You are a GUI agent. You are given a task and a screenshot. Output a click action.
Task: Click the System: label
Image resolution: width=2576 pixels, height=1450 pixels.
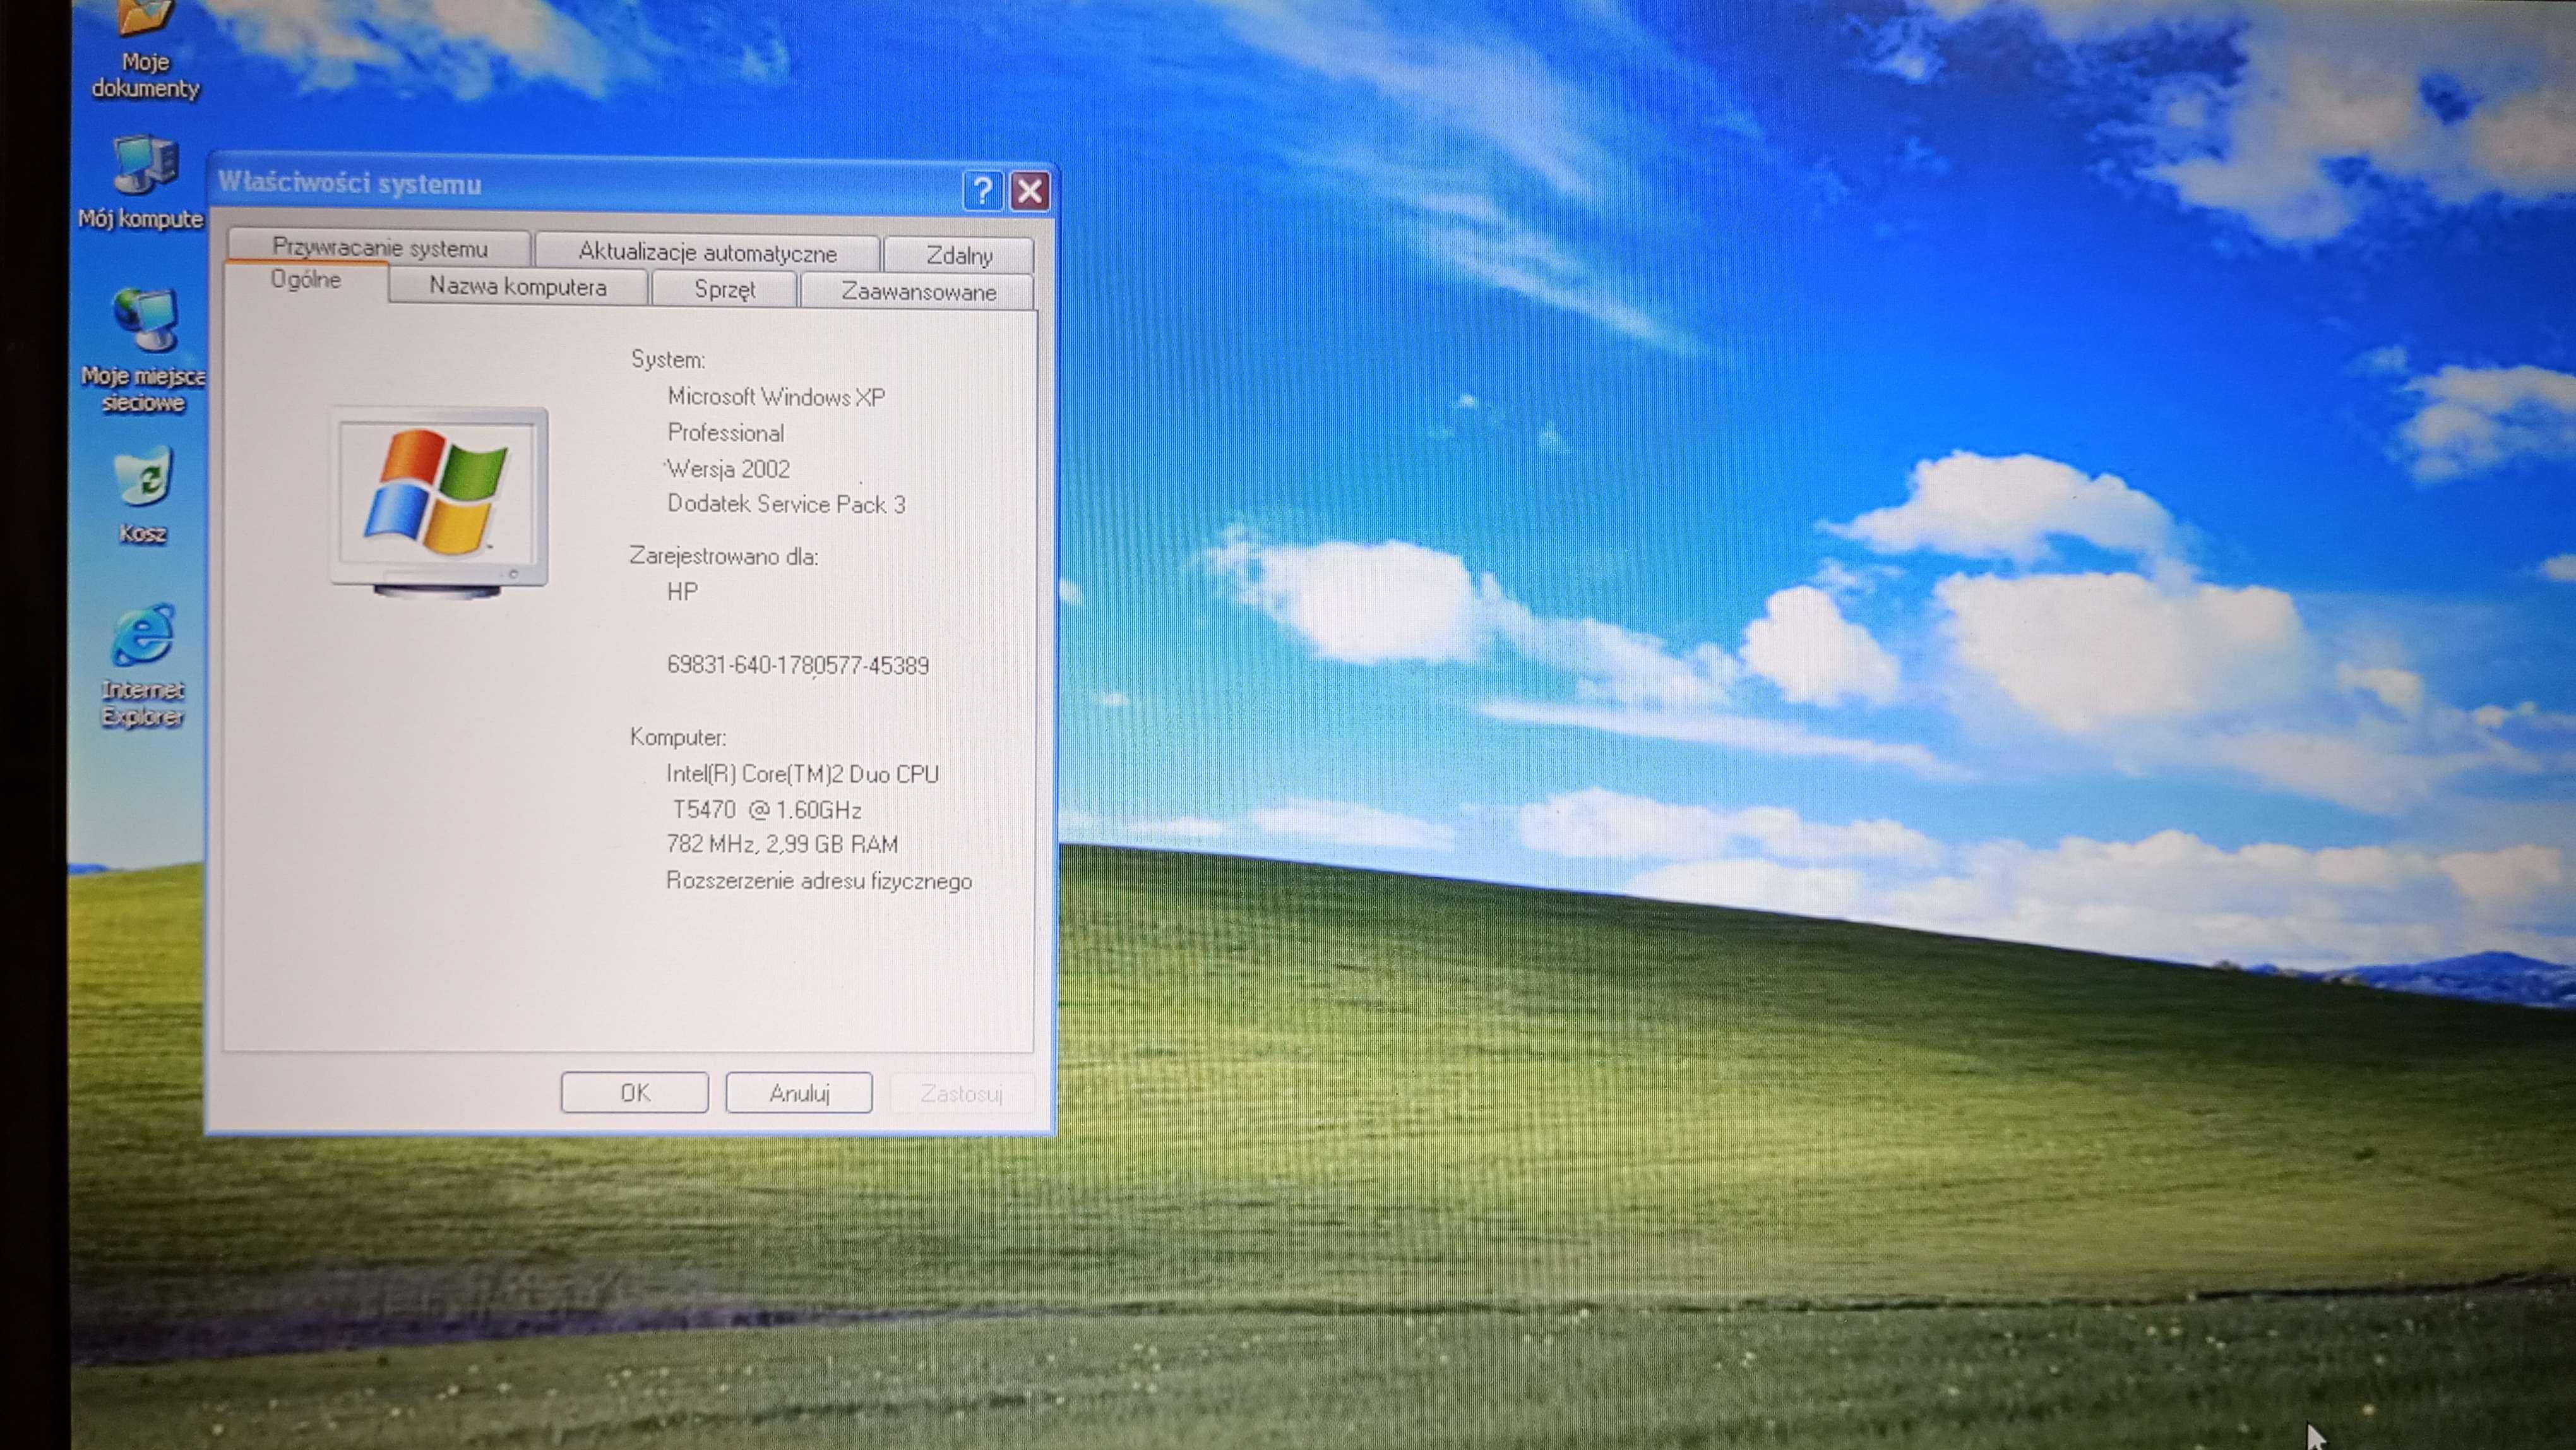667,360
